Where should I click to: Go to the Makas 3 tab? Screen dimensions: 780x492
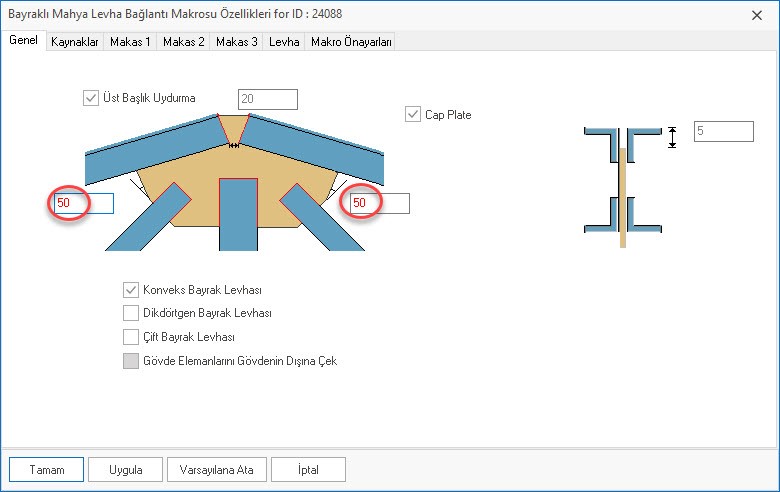point(236,42)
